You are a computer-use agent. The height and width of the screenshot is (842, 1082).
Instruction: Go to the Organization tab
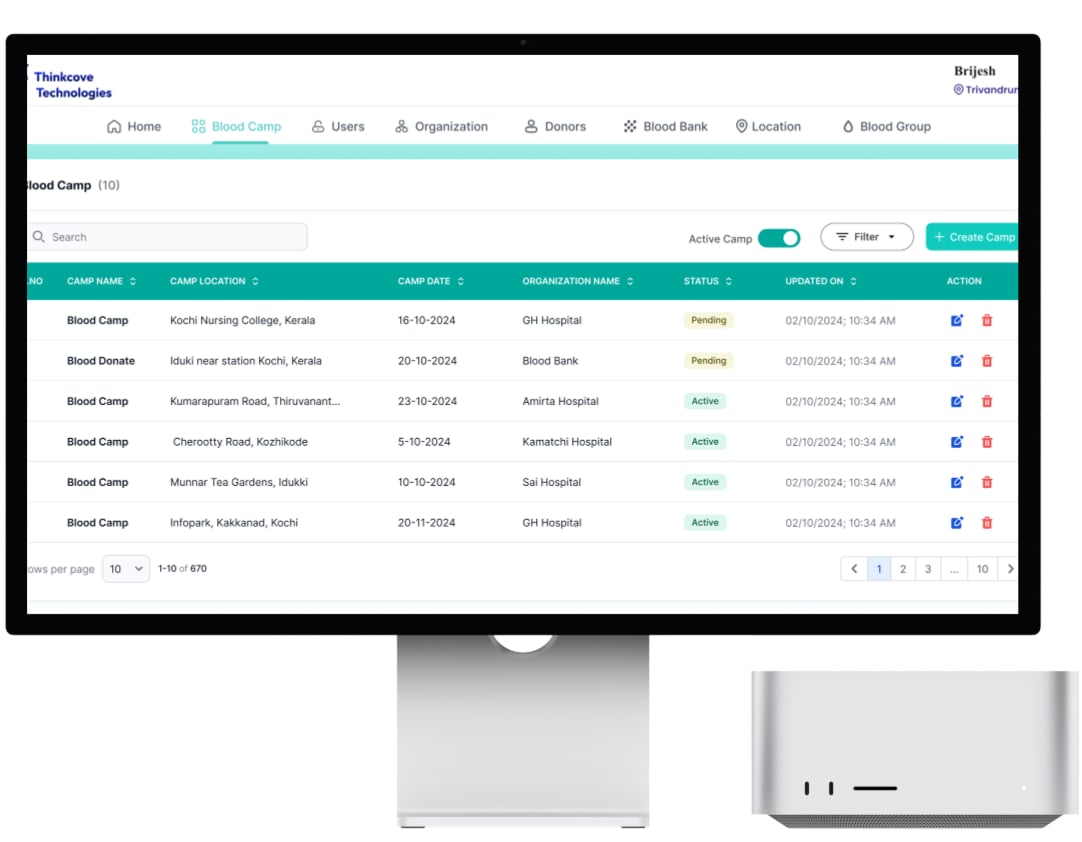[441, 127]
